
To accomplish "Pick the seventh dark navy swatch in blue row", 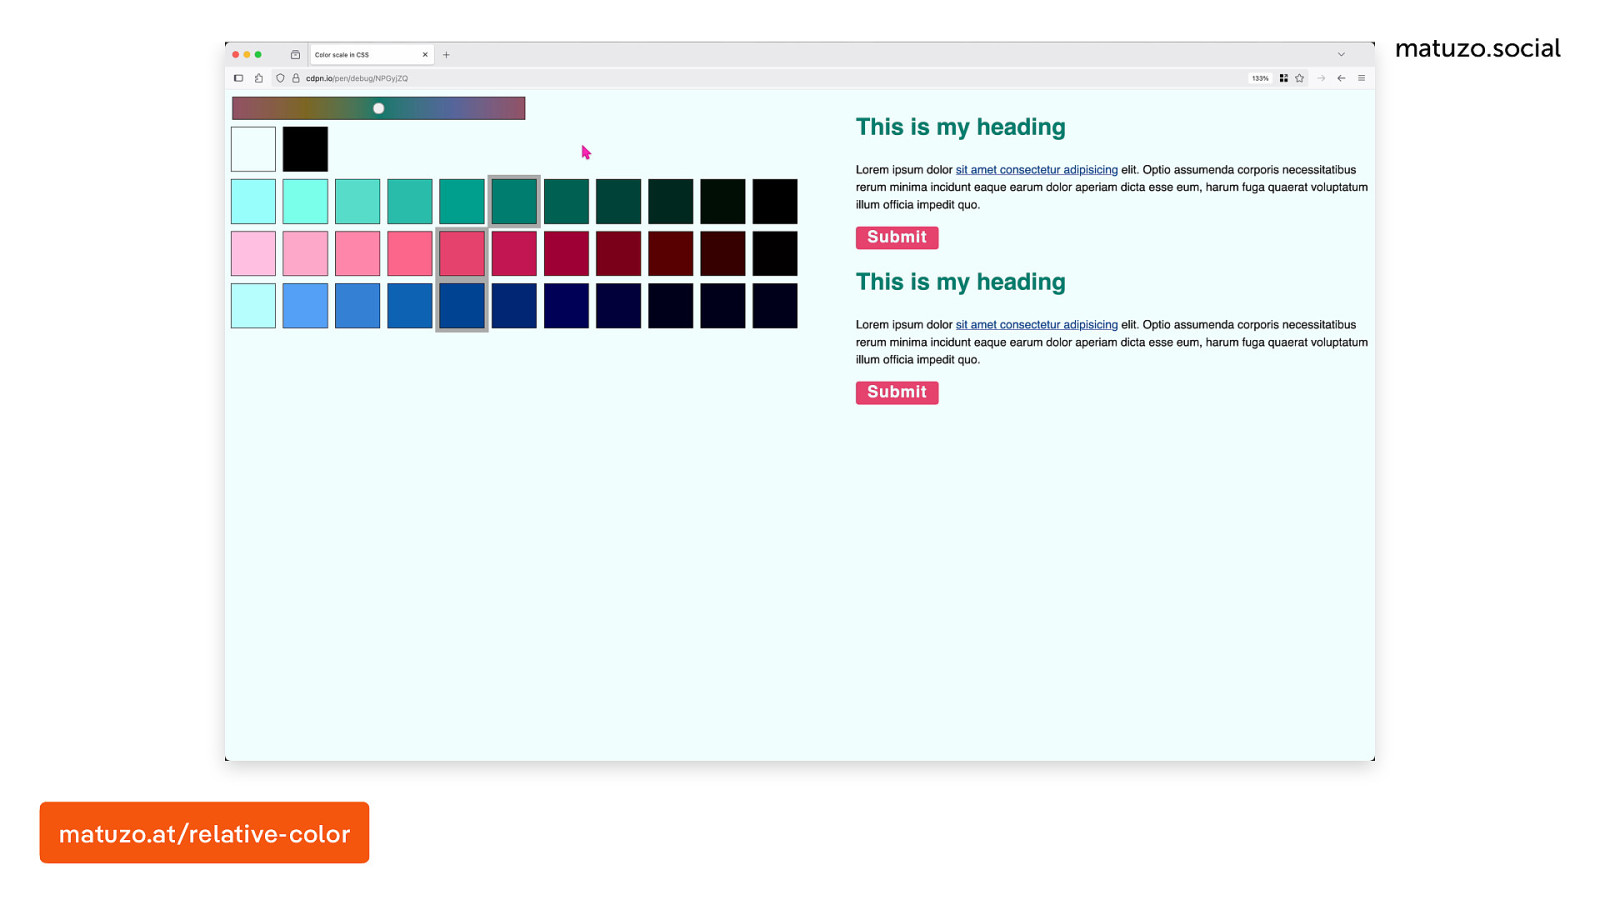I will (x=566, y=305).
